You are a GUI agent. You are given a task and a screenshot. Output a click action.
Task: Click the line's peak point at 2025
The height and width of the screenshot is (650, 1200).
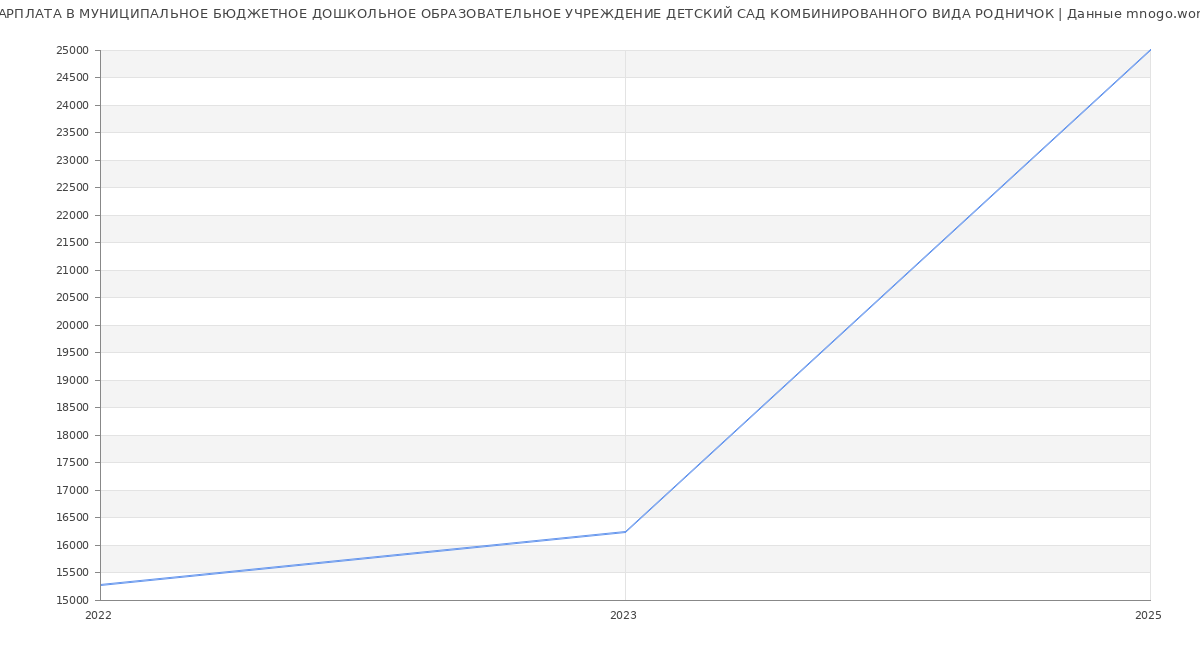click(1150, 50)
